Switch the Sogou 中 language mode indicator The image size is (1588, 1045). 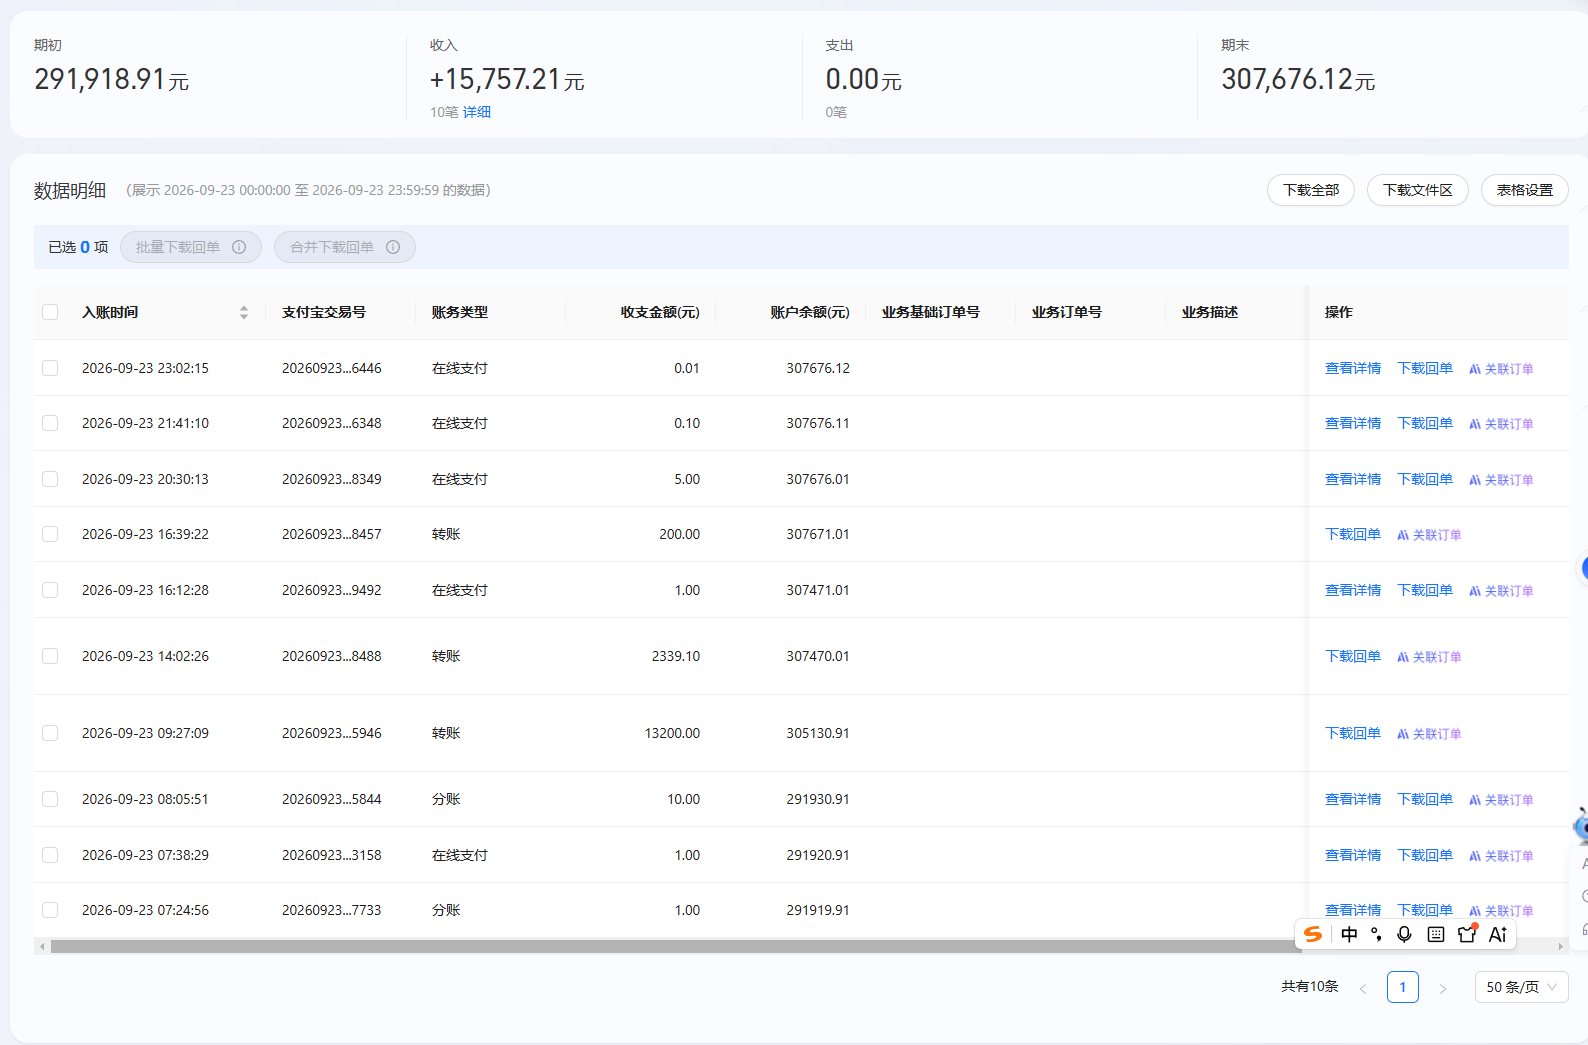(1349, 934)
